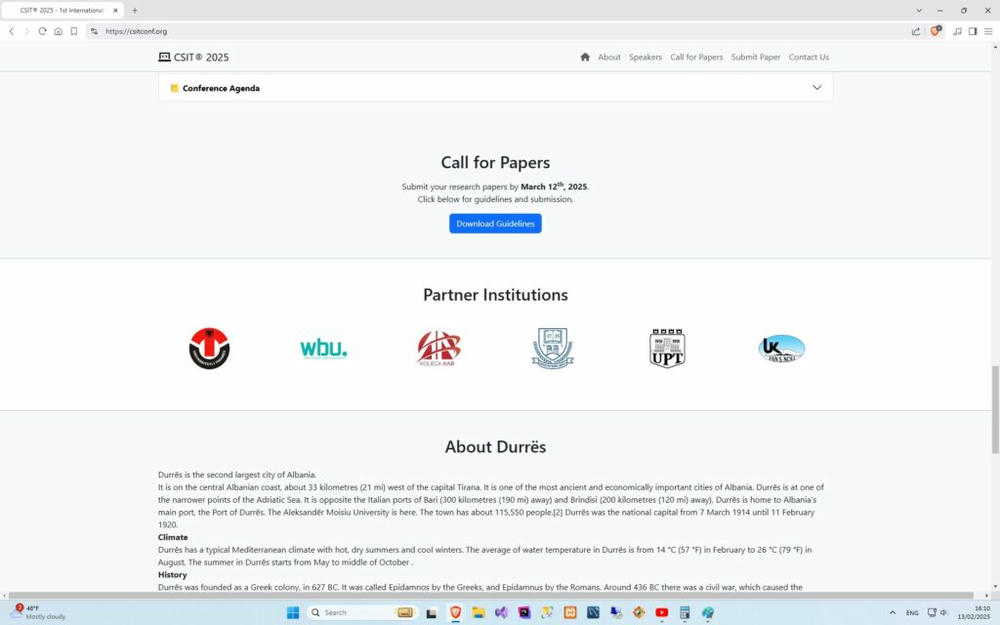Open the Brave Shields icon in address bar
Image resolution: width=1000 pixels, height=625 pixels.
935,31
